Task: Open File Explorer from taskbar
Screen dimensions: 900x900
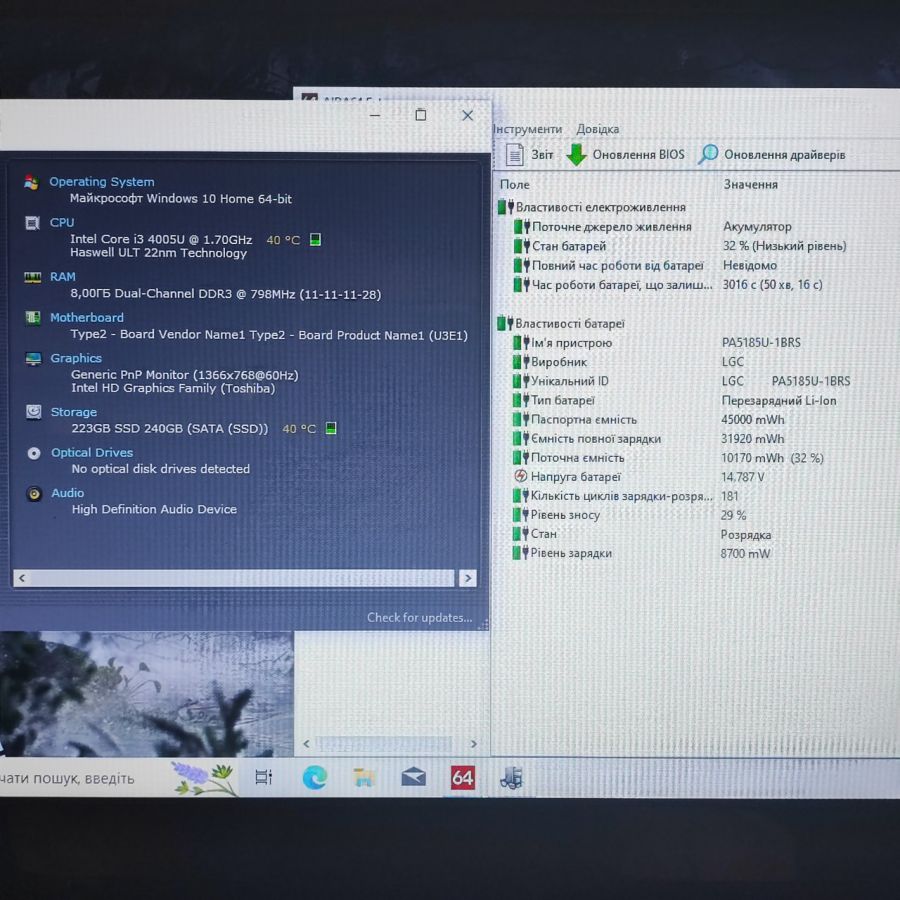Action: tap(364, 778)
